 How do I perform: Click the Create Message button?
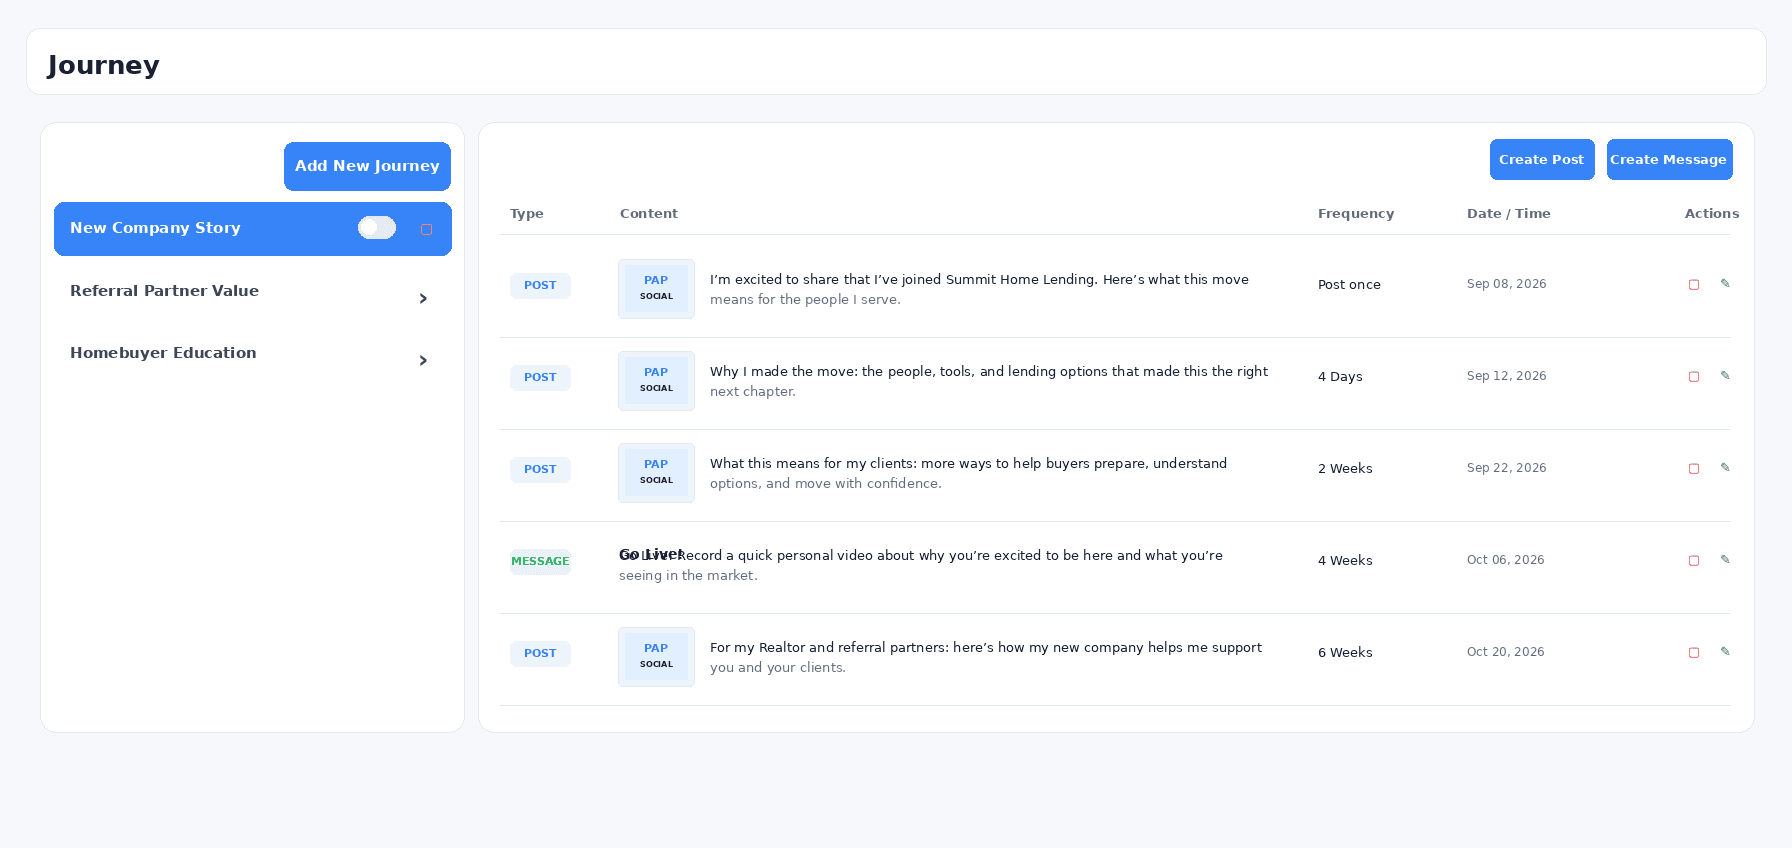point(1669,160)
